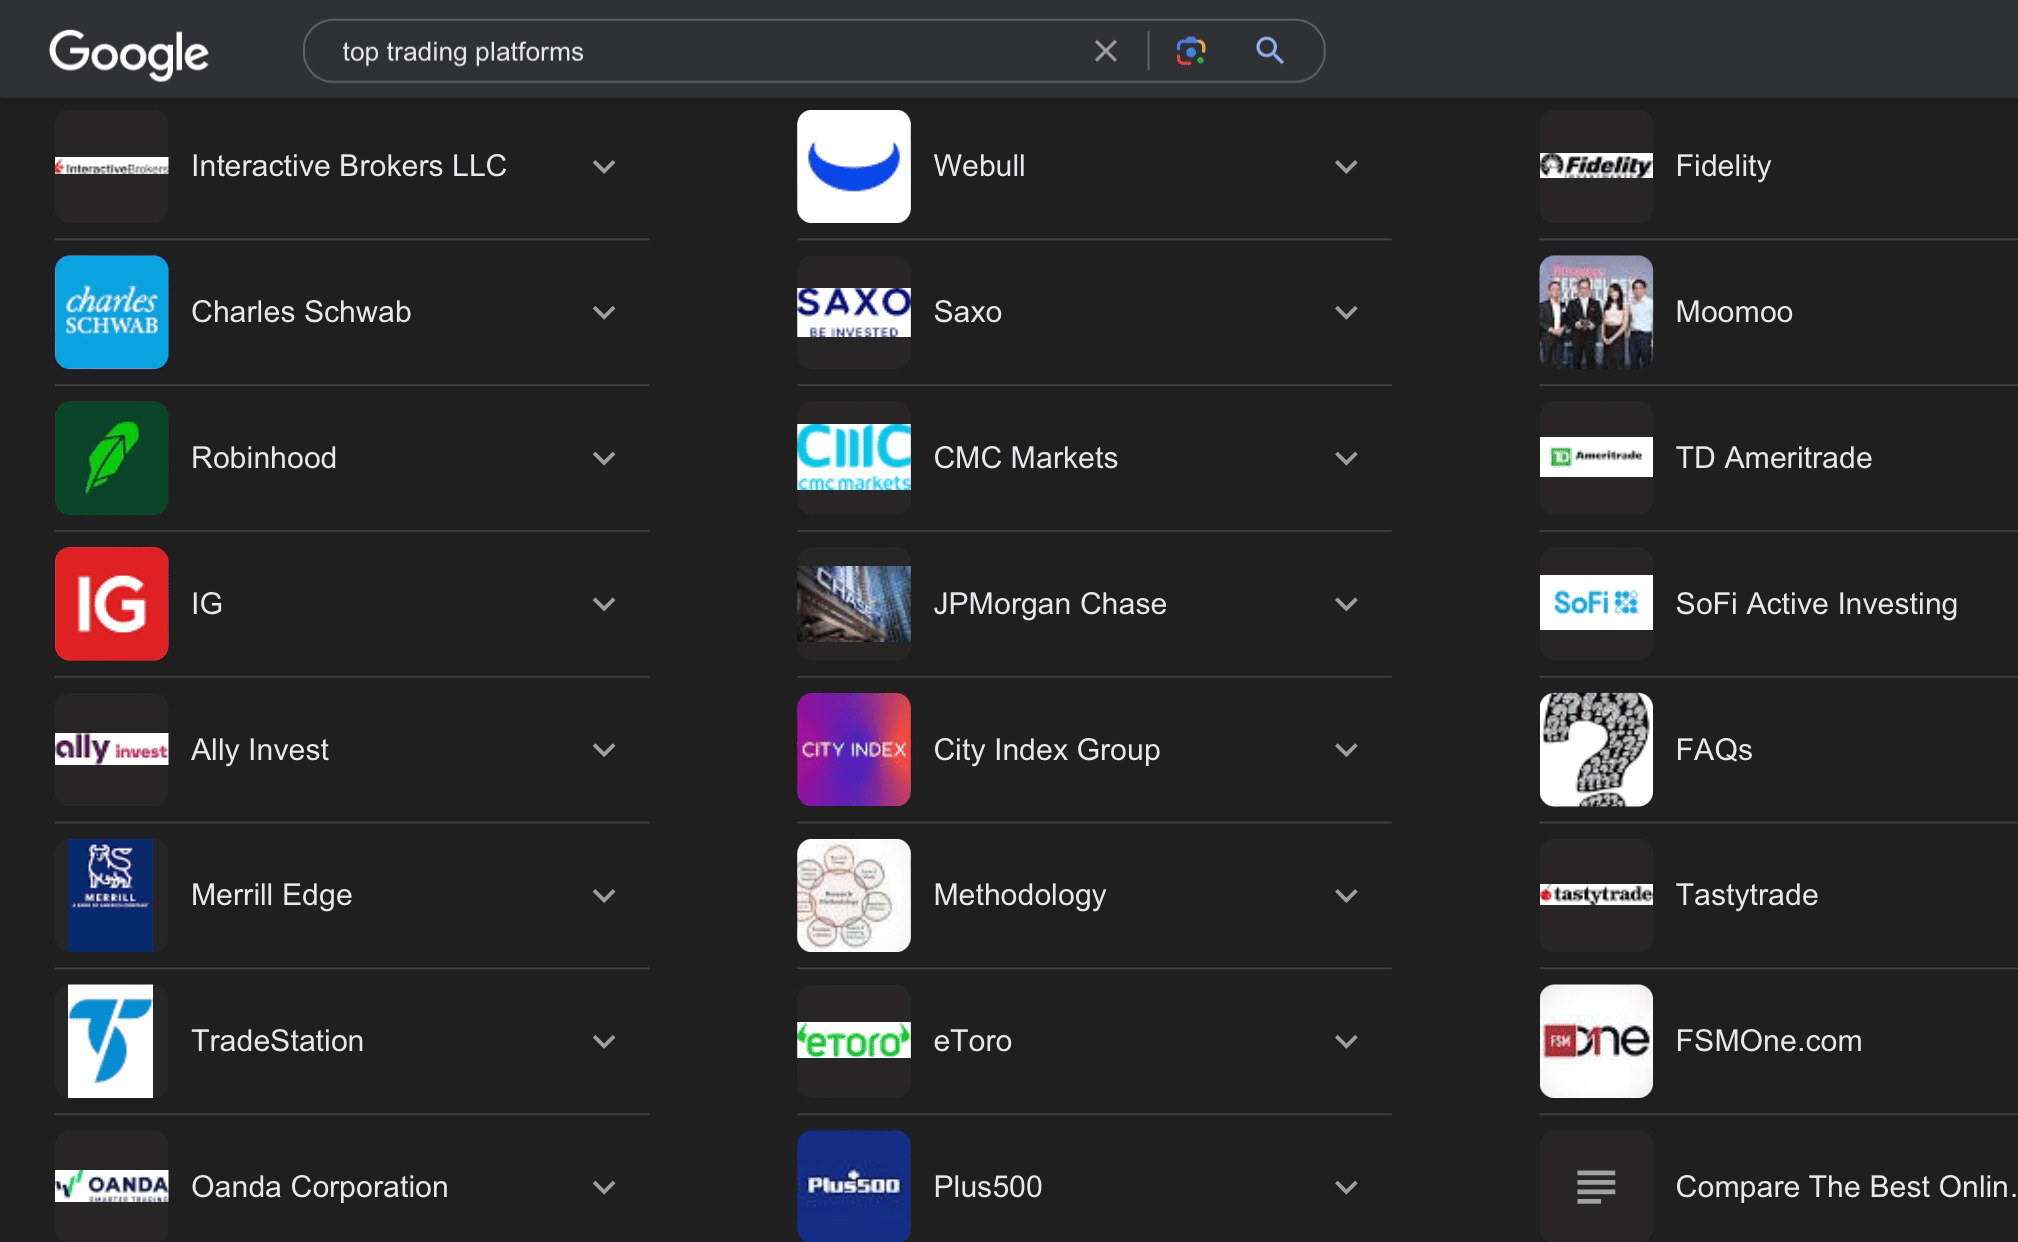
Task: Expand the Charles Schwab chevron
Action: tap(604, 313)
